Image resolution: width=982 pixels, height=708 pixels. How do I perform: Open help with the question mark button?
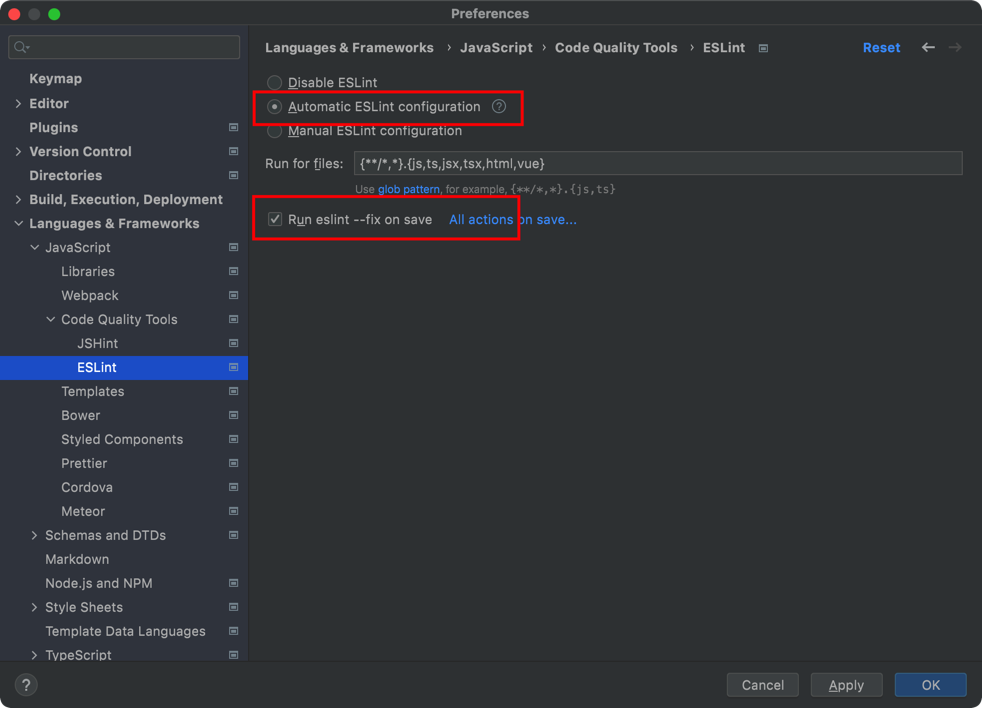(26, 685)
